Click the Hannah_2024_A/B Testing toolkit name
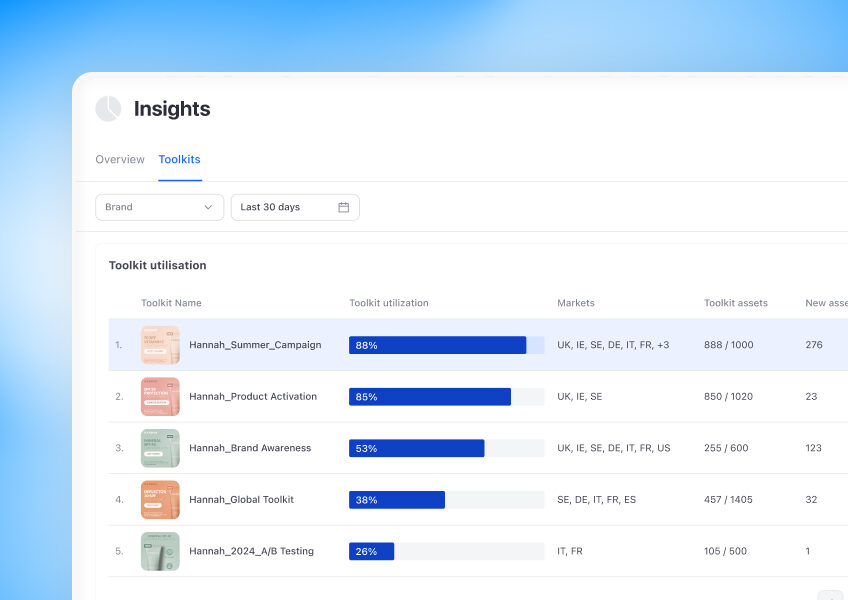848x600 pixels. coord(251,551)
